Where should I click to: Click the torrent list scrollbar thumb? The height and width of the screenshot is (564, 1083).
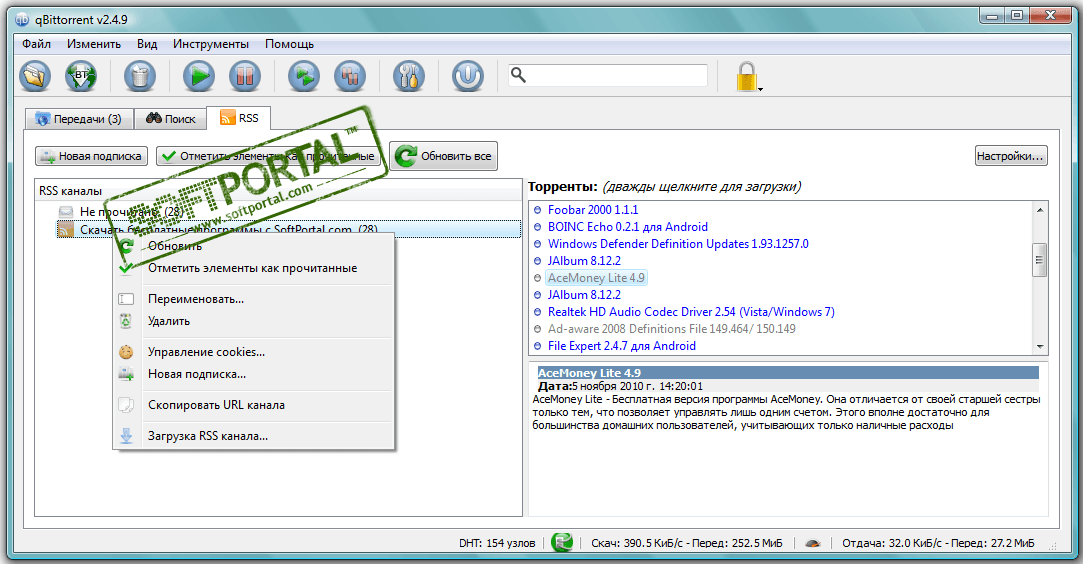[x=1039, y=260]
